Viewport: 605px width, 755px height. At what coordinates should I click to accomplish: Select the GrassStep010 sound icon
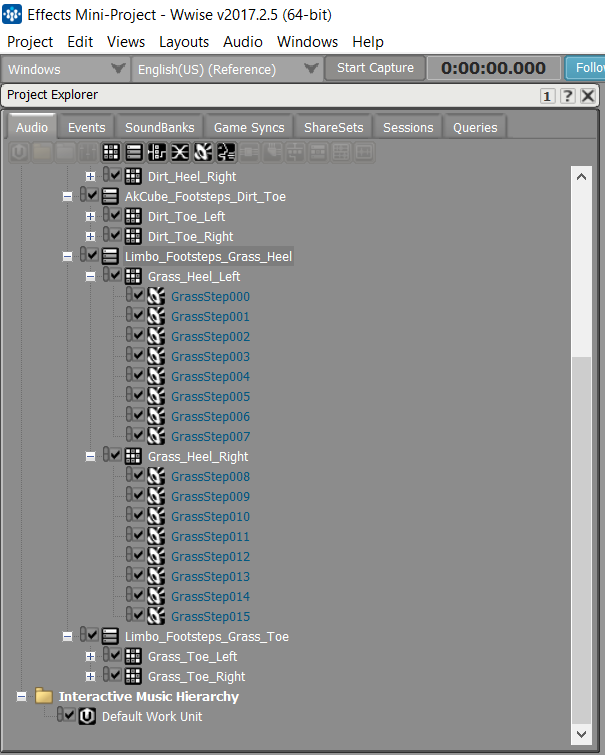pos(156,516)
